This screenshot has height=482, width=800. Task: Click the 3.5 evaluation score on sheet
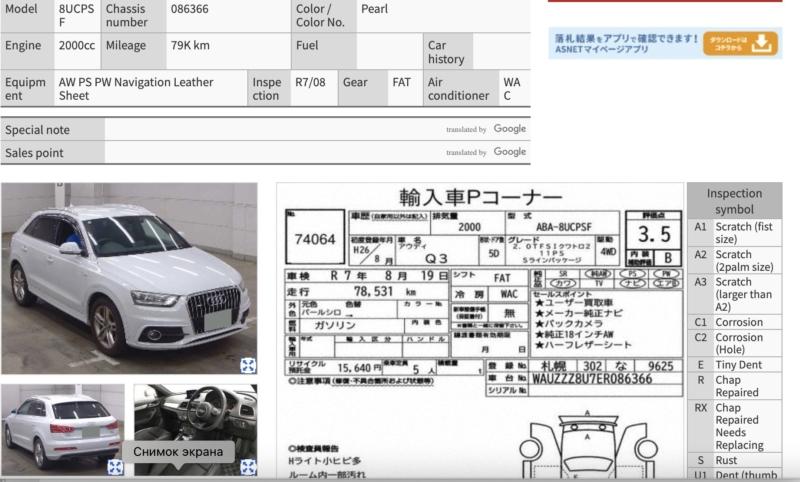click(653, 234)
